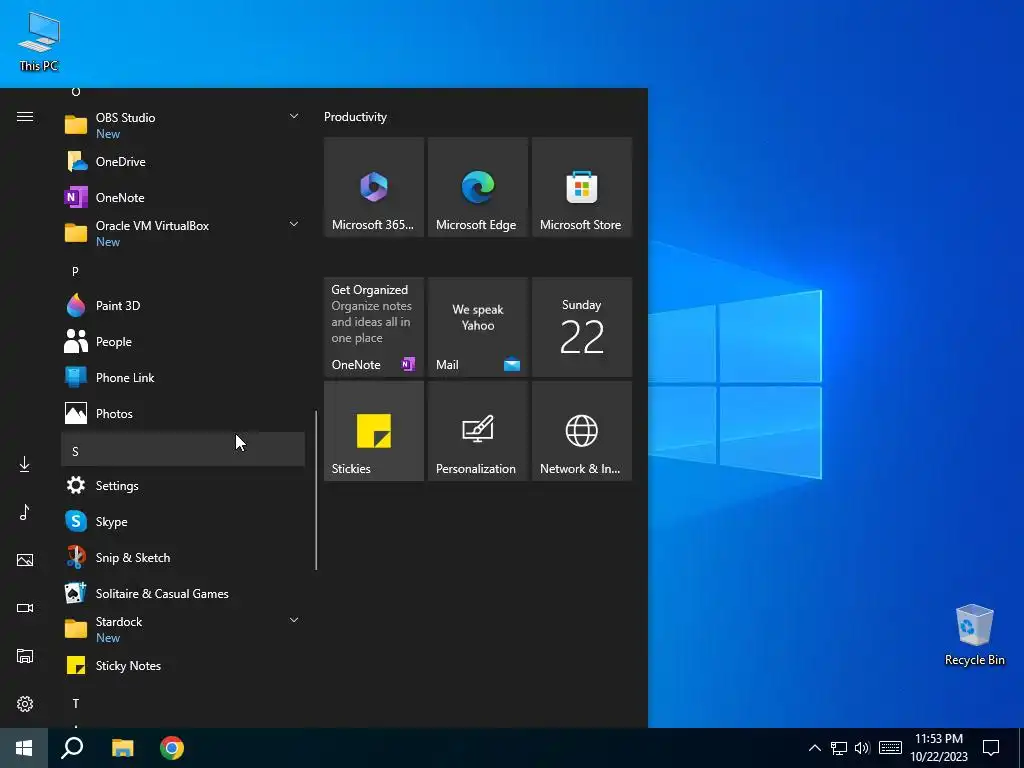The width and height of the screenshot is (1024, 768).
Task: Open the Sunday 22 calendar tile
Action: [x=582, y=327]
